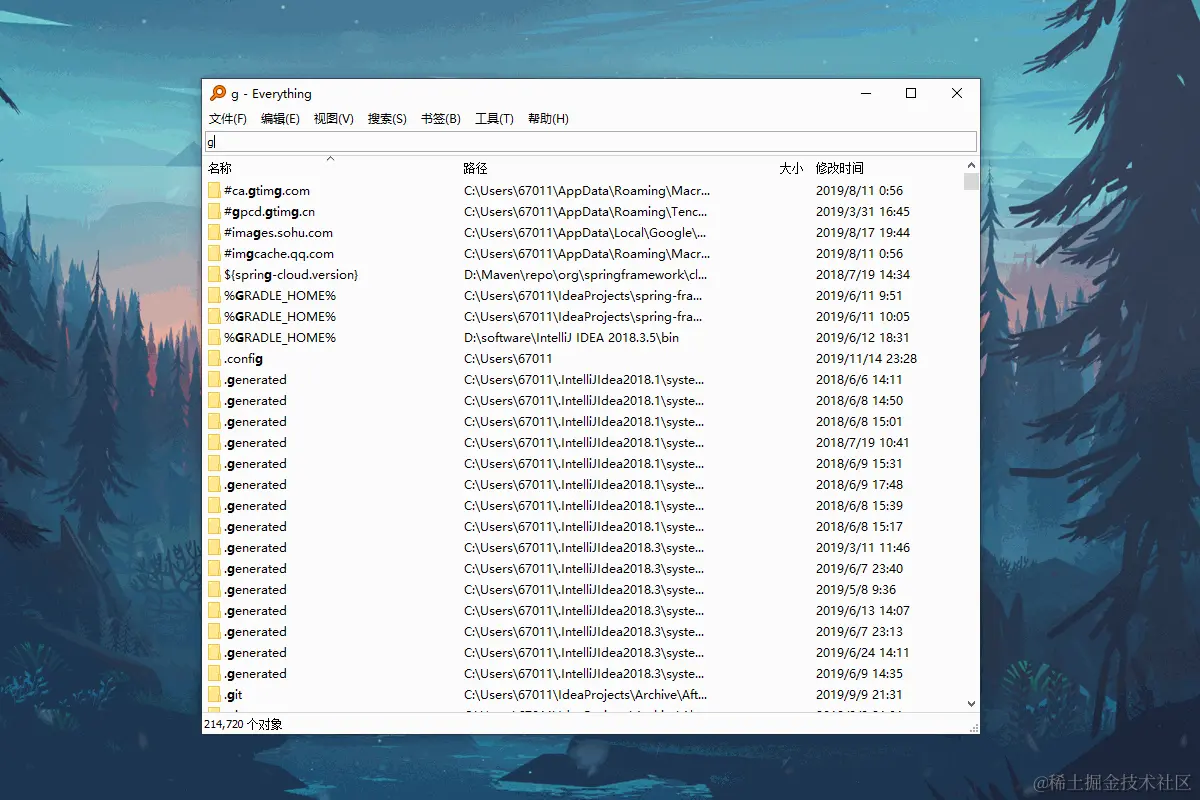Click the Everything magnifier icon in title bar

pyautogui.click(x=218, y=93)
